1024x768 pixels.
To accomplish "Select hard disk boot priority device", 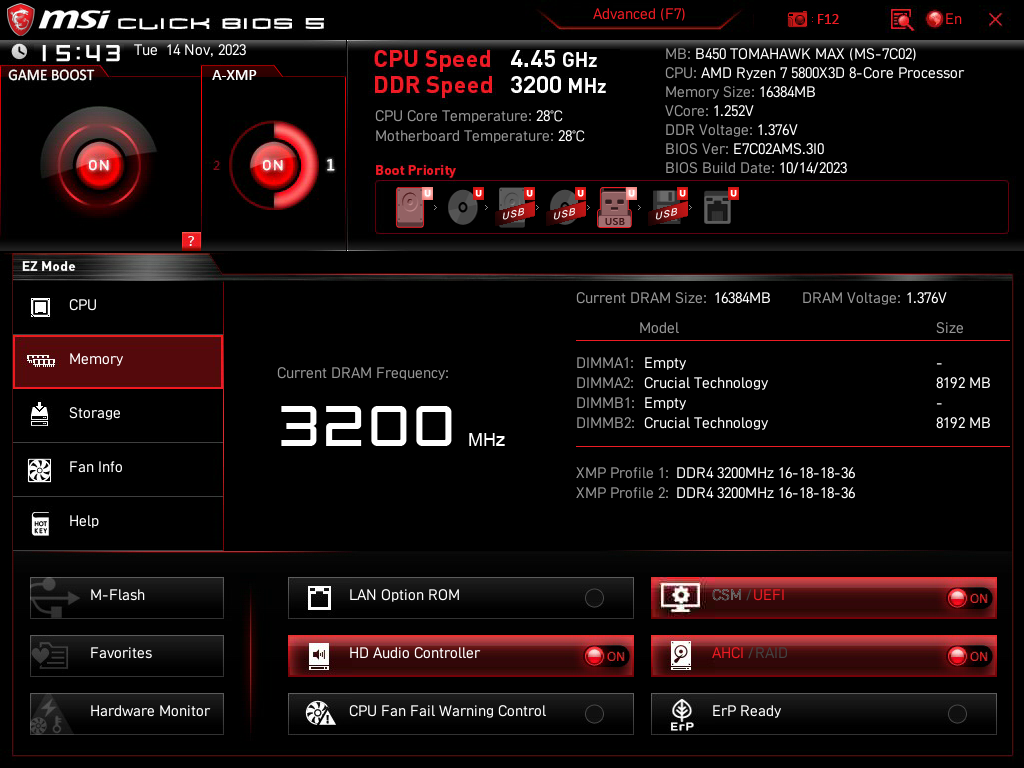I will (413, 207).
